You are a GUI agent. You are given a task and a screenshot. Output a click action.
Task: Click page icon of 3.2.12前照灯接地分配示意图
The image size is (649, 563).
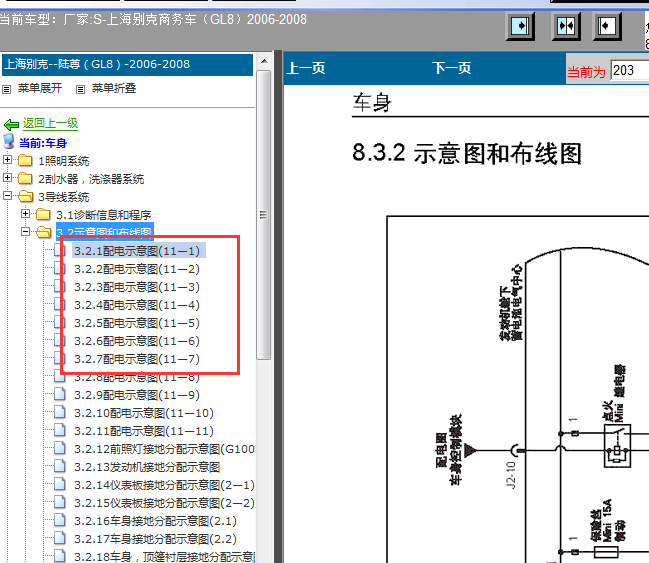[60, 448]
